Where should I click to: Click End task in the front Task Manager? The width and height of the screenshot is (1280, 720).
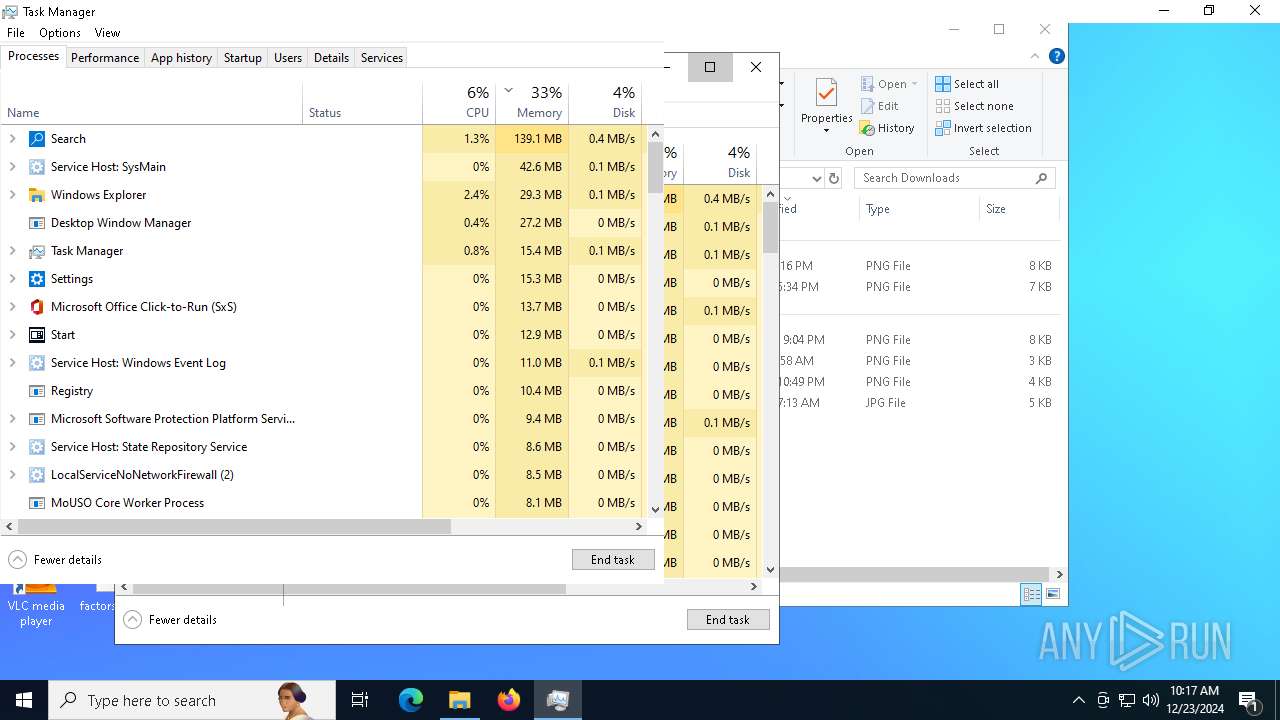click(613, 560)
